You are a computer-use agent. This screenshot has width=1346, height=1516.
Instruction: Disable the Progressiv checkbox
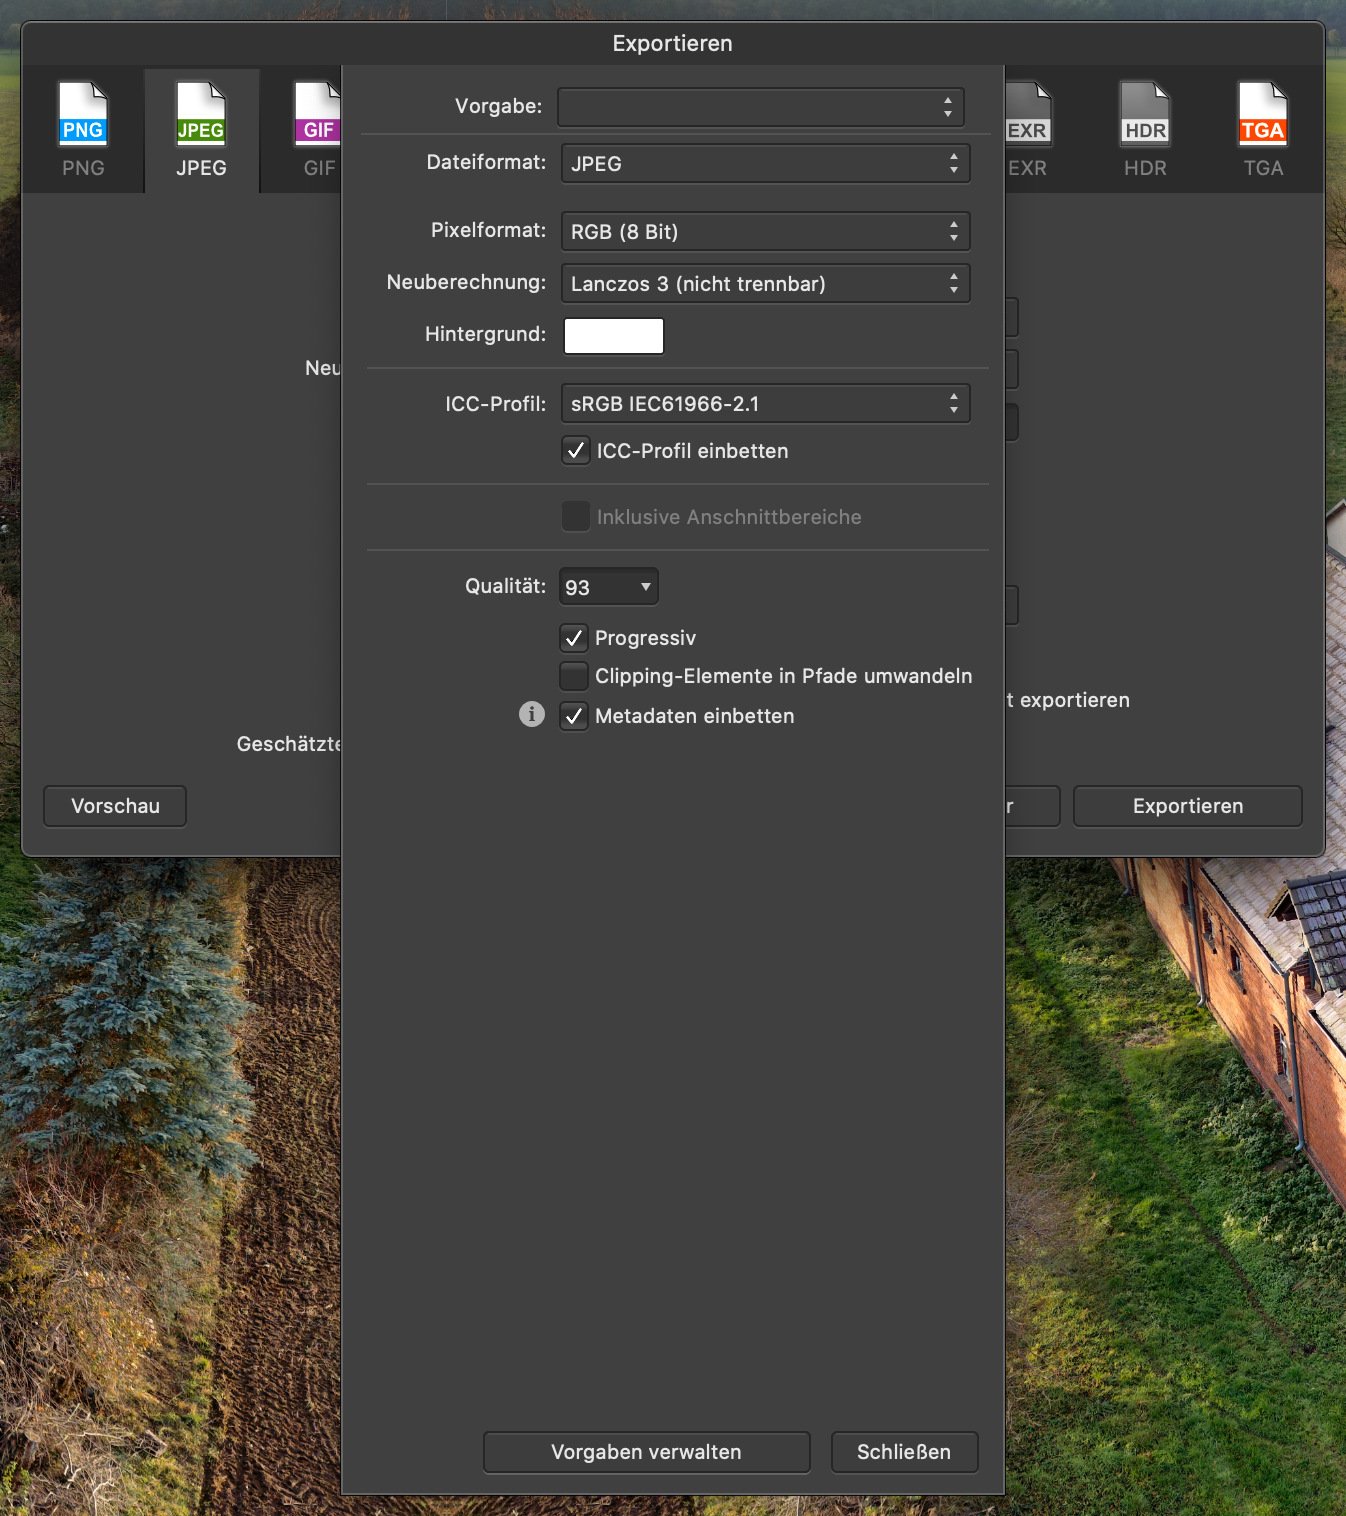574,638
